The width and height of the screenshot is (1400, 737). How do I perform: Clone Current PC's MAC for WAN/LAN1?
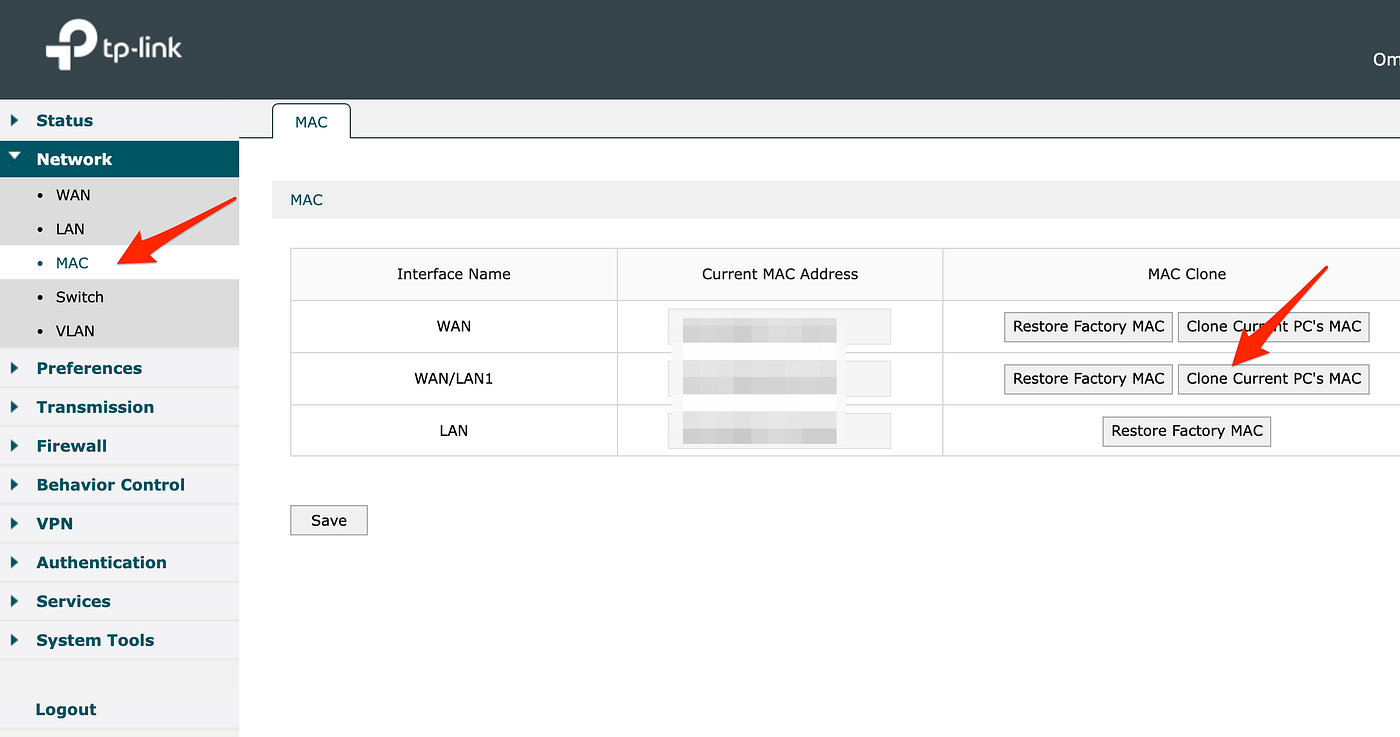point(1274,379)
